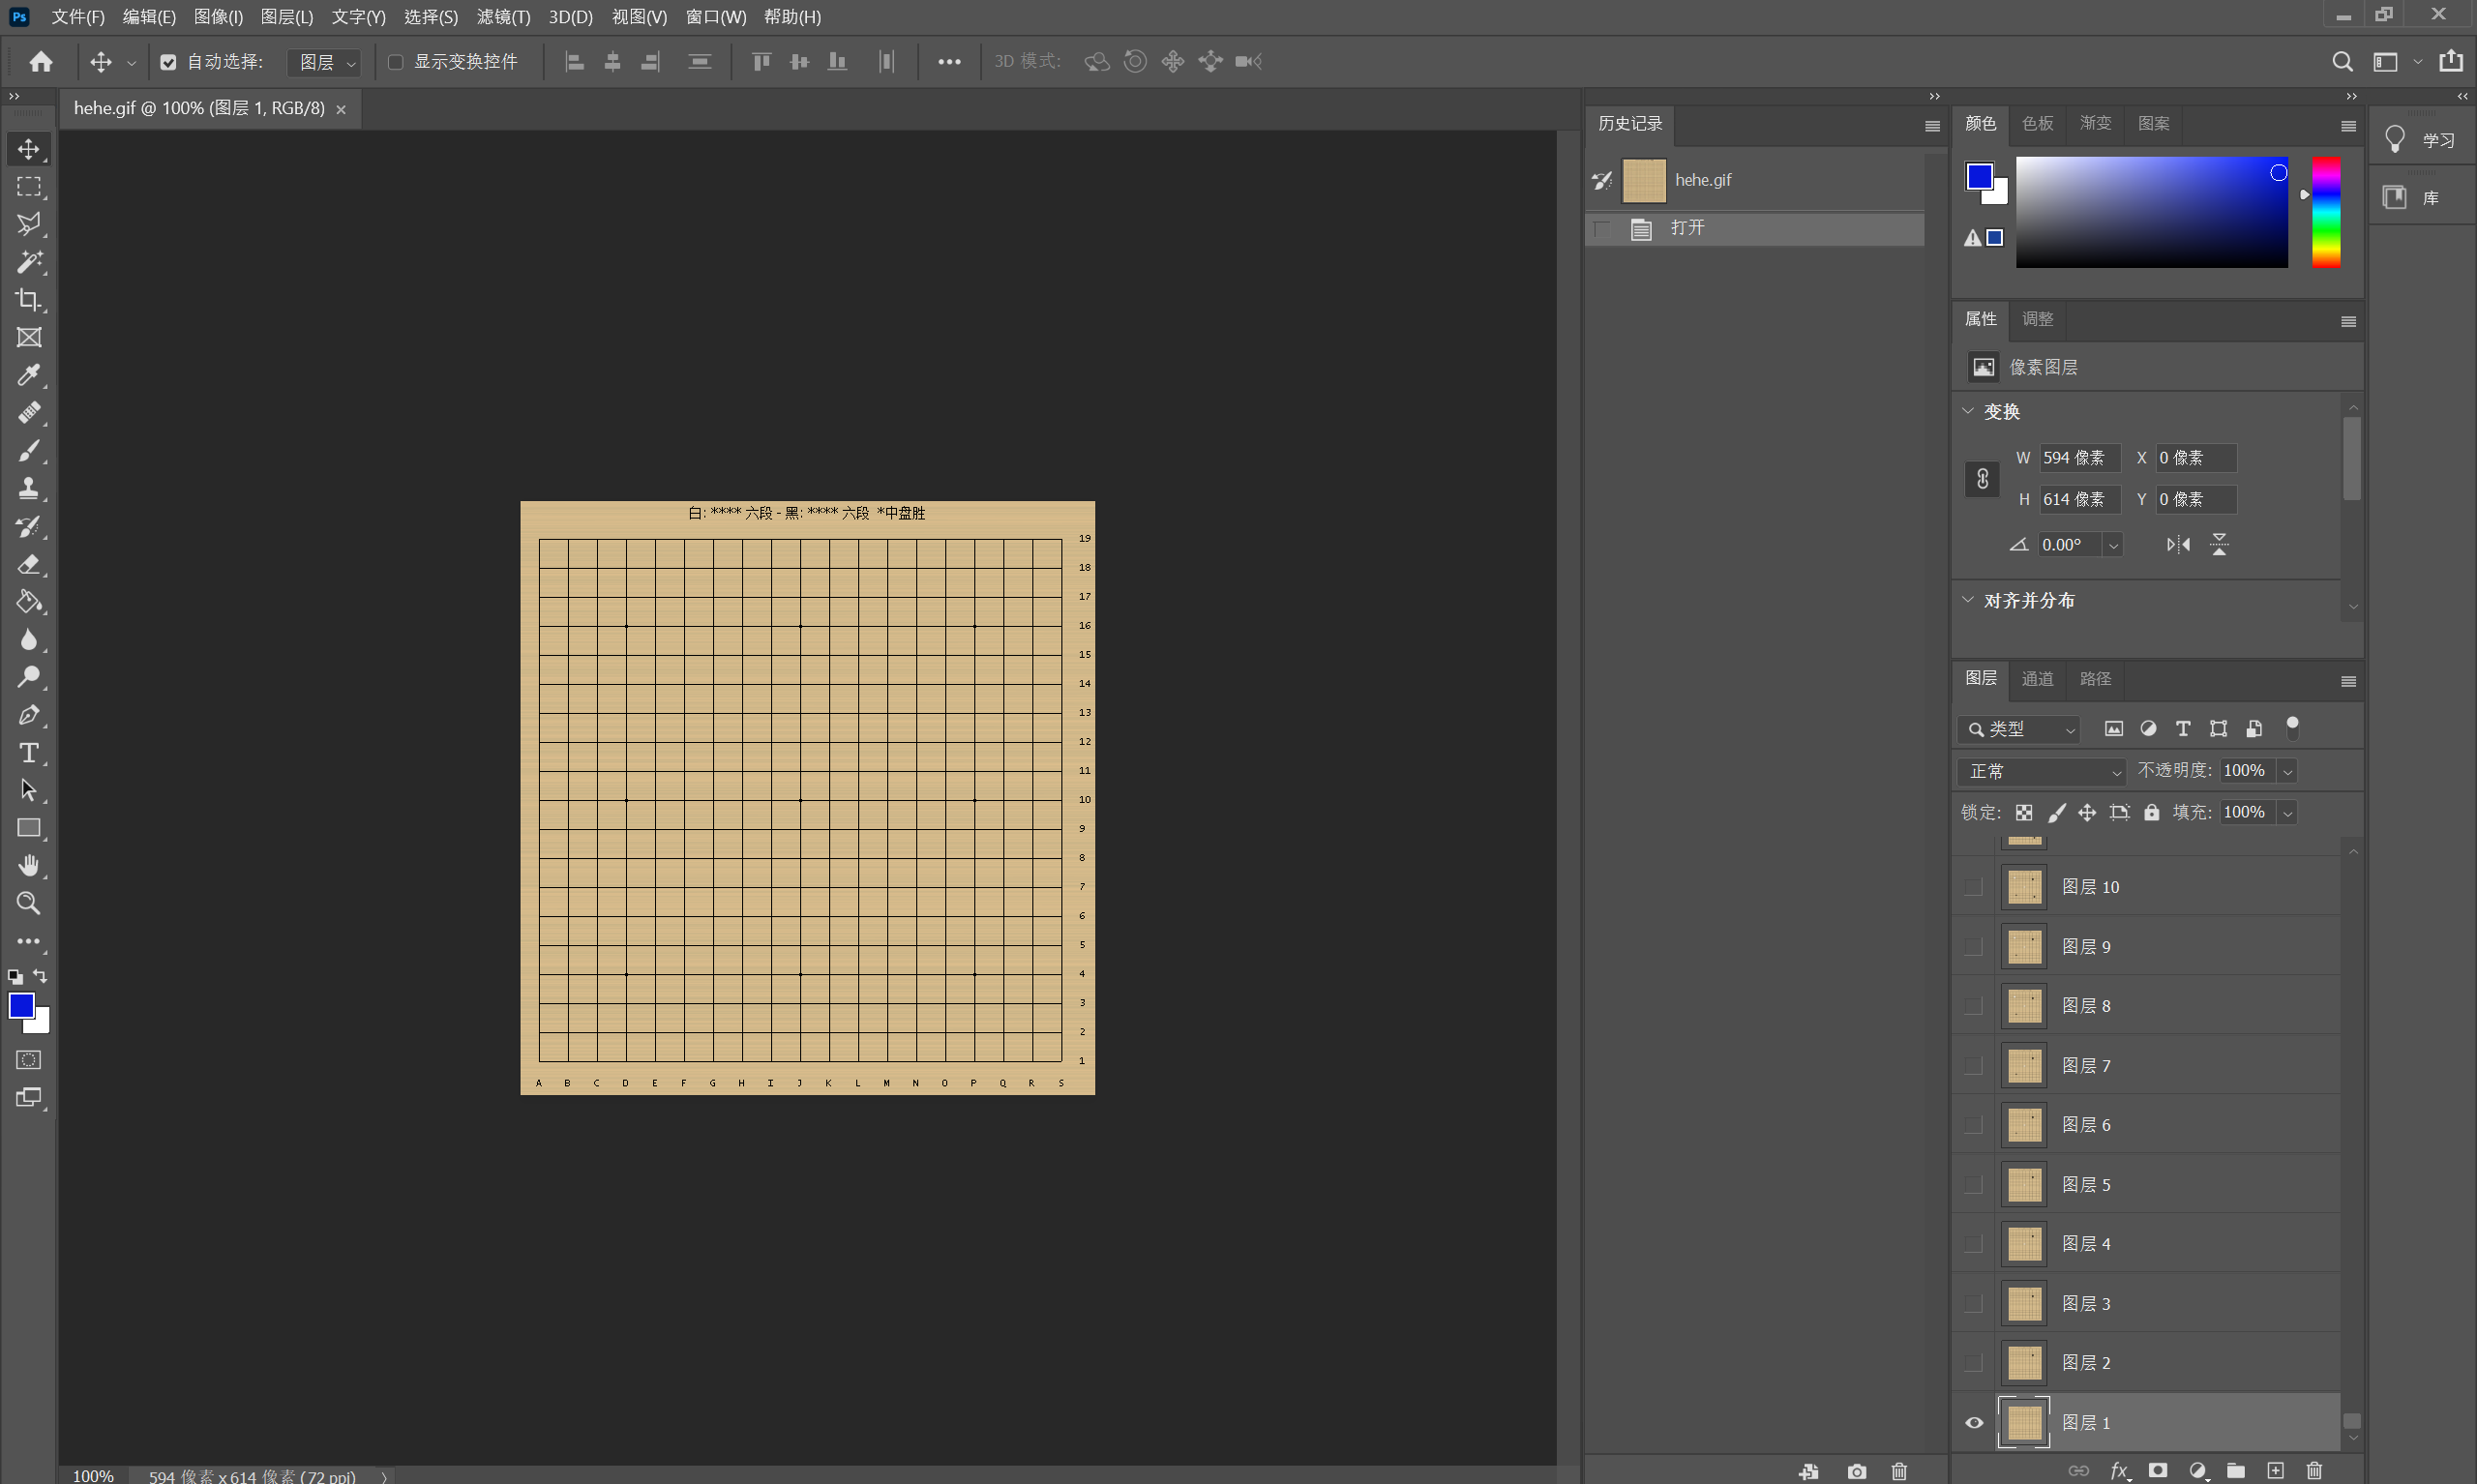Show 图层 2 visibility box
Screen dimensions: 2477x1484
point(1973,1363)
